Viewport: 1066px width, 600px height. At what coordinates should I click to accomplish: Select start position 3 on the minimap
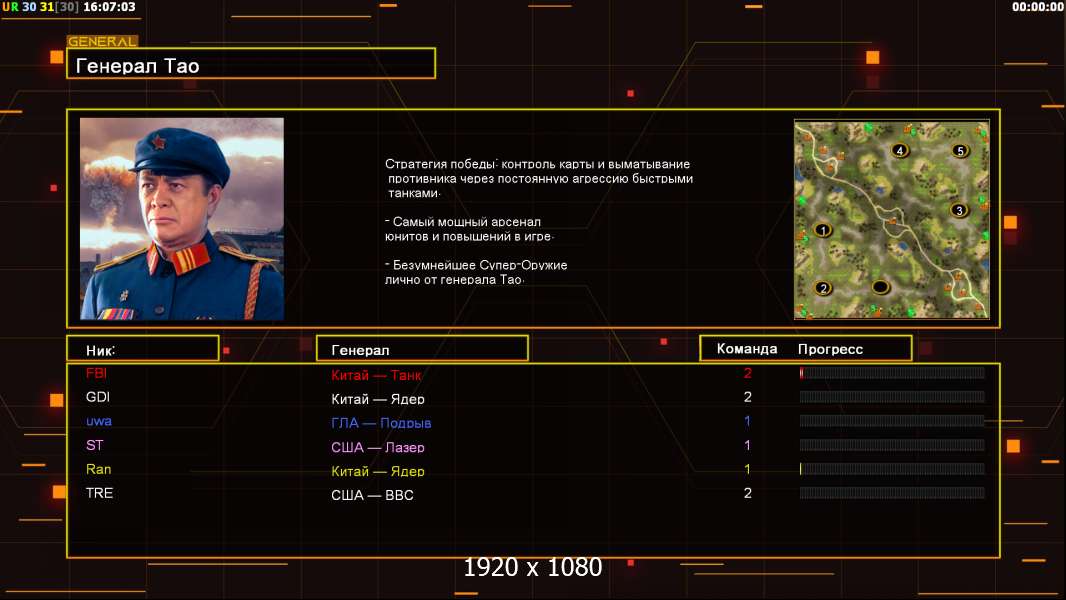tap(959, 211)
